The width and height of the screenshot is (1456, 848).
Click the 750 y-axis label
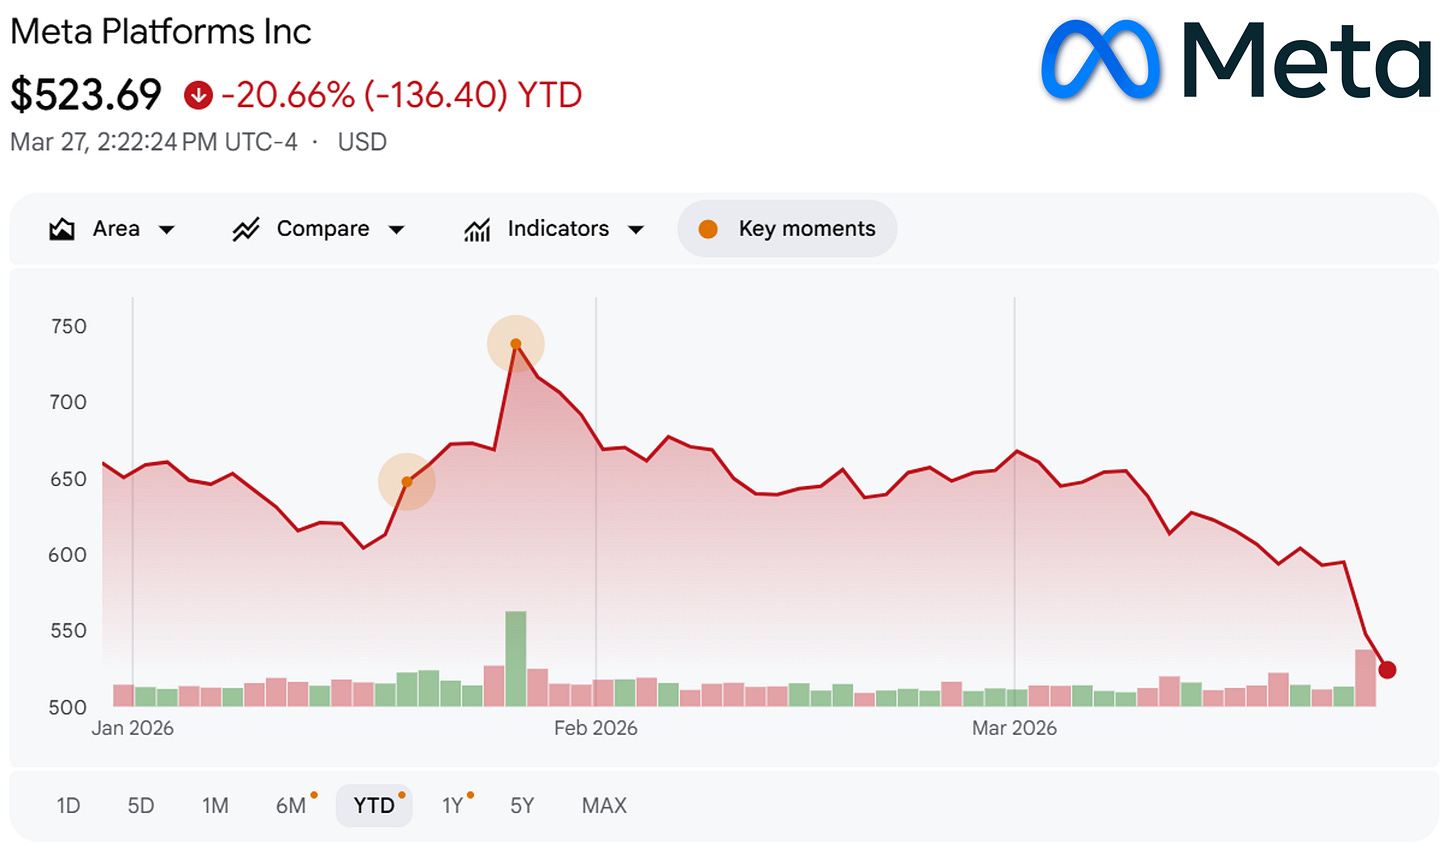coord(69,326)
